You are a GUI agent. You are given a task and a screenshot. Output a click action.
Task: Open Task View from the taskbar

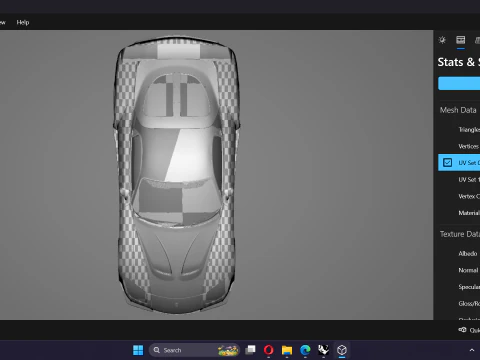click(x=250, y=350)
